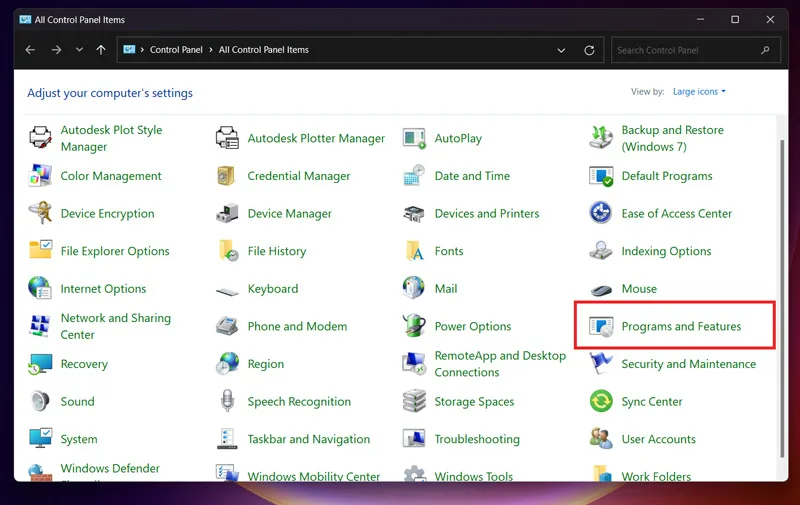
Task: Open the AutoPlay icon
Action: pos(414,138)
